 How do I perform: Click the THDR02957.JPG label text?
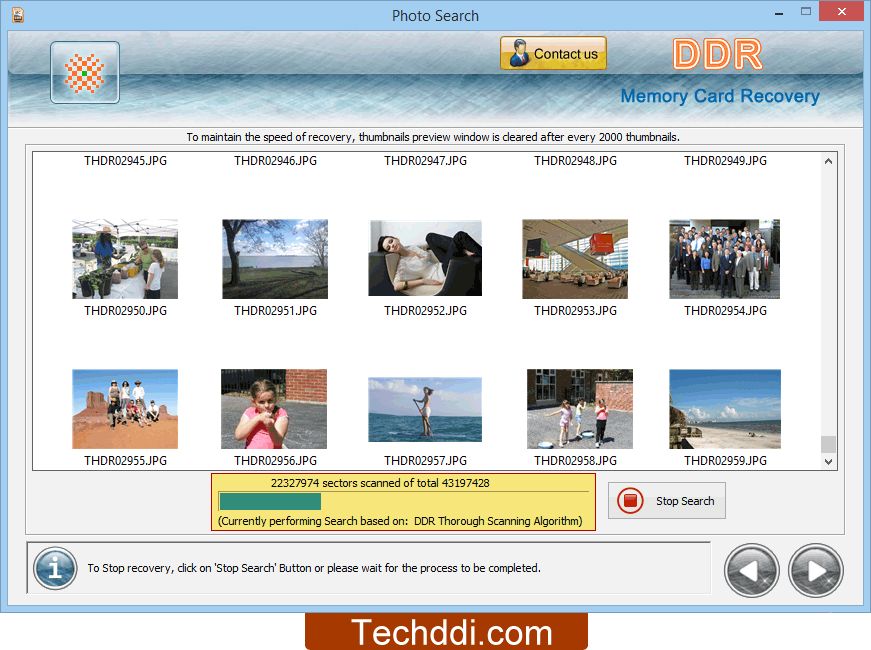pyautogui.click(x=426, y=461)
